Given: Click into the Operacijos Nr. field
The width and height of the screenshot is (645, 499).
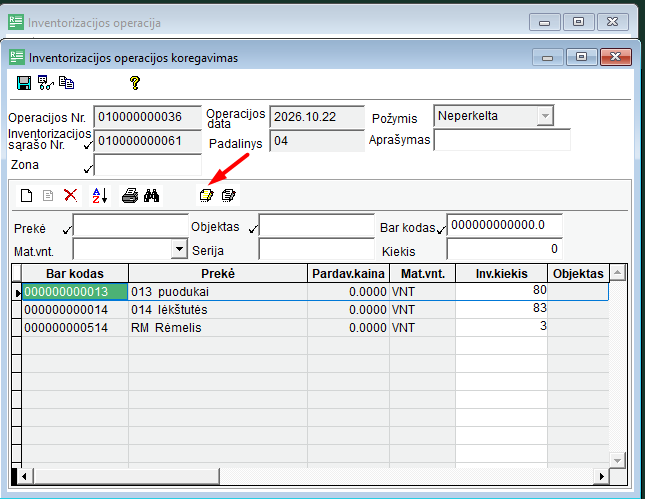Looking at the screenshot, I should coord(147,117).
